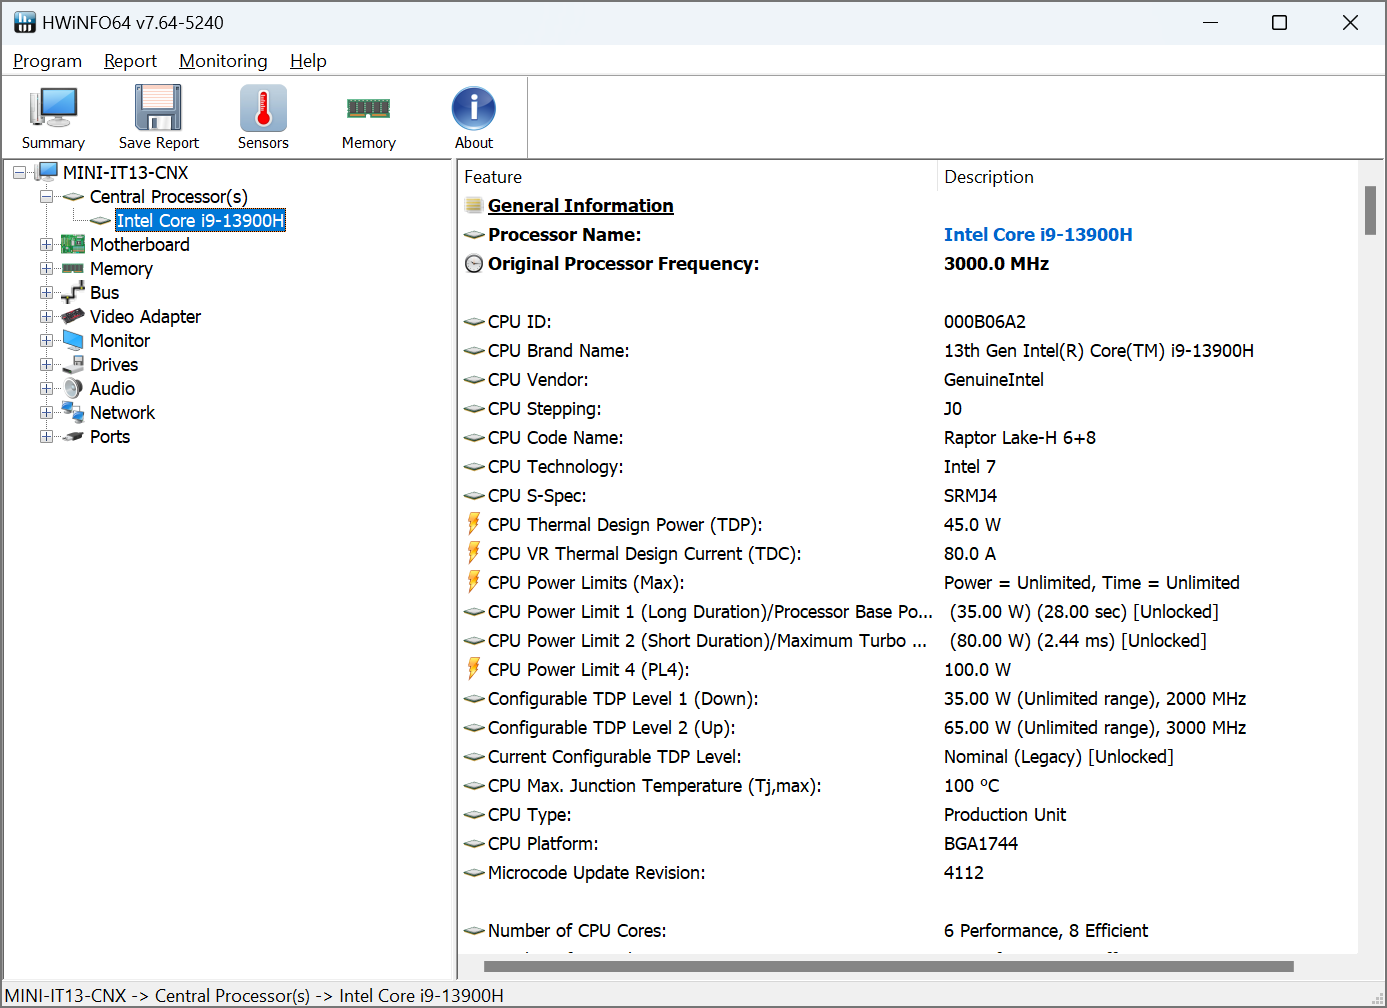Select the CPU Vendor row
The image size is (1387, 1008).
[x=908, y=379]
